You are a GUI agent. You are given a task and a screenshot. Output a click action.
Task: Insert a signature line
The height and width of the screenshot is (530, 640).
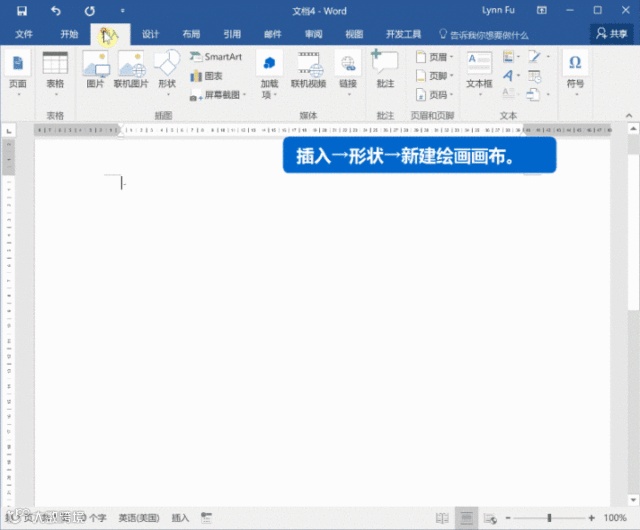coord(538,57)
